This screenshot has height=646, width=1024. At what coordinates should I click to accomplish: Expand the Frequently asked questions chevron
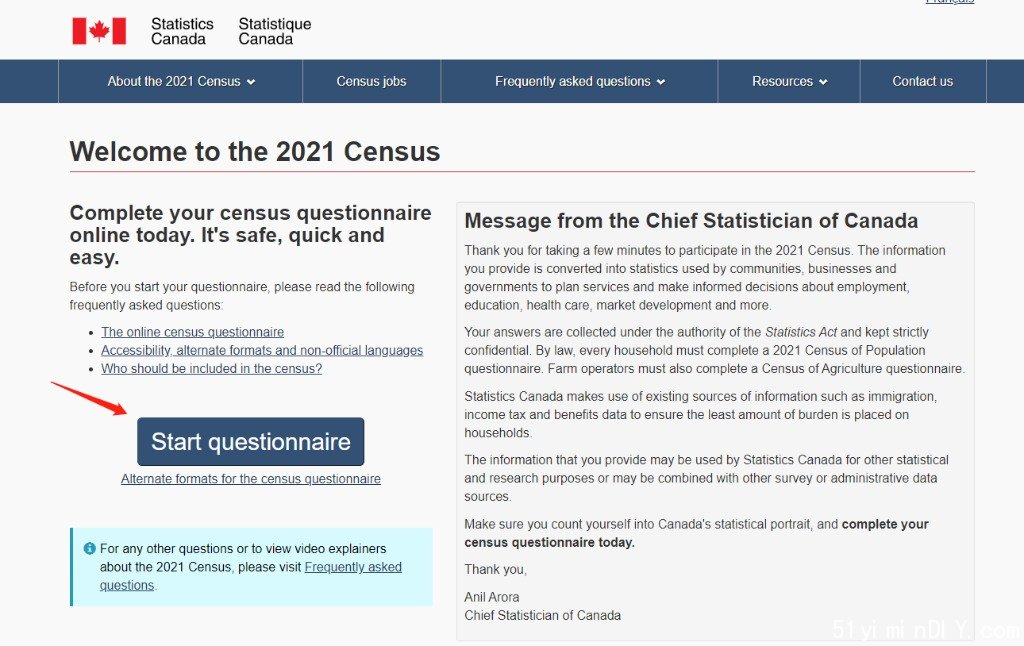point(661,82)
